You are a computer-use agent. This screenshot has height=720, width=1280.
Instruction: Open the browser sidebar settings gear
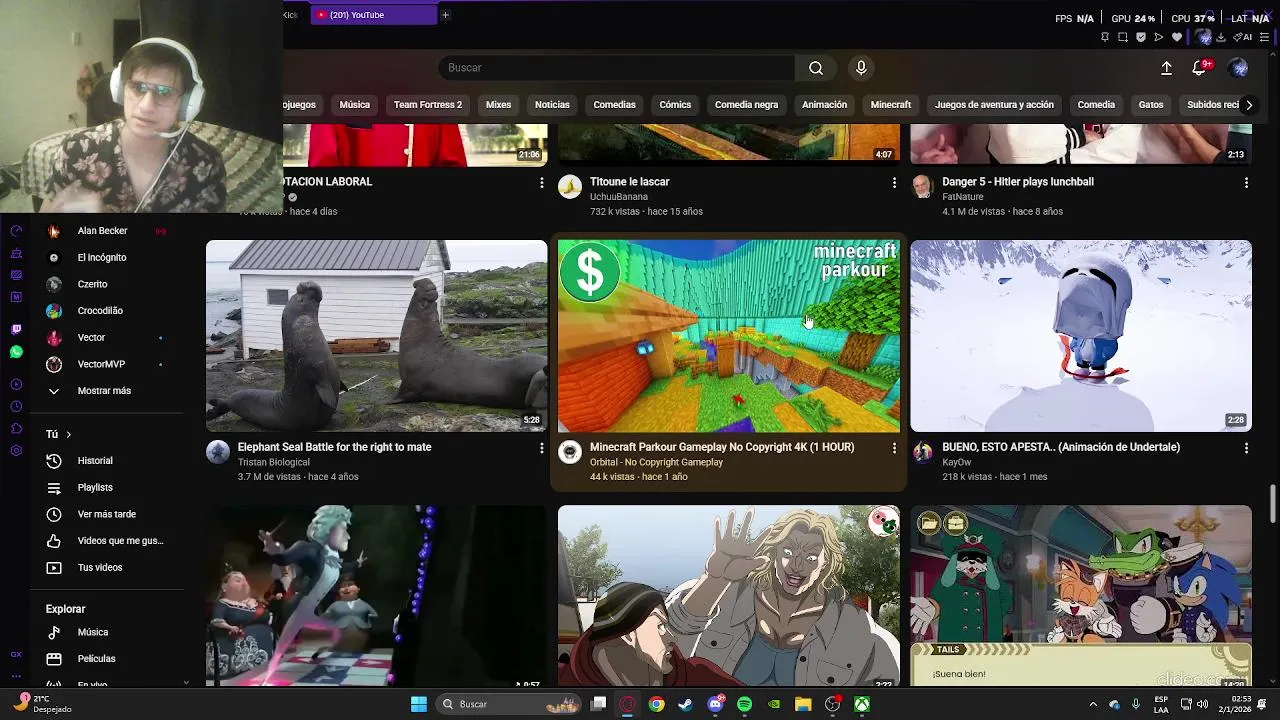pyautogui.click(x=16, y=451)
